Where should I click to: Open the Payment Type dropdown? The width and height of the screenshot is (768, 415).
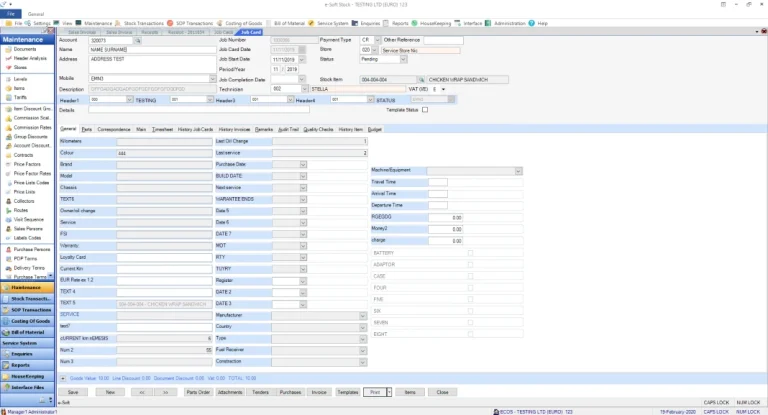click(x=377, y=40)
